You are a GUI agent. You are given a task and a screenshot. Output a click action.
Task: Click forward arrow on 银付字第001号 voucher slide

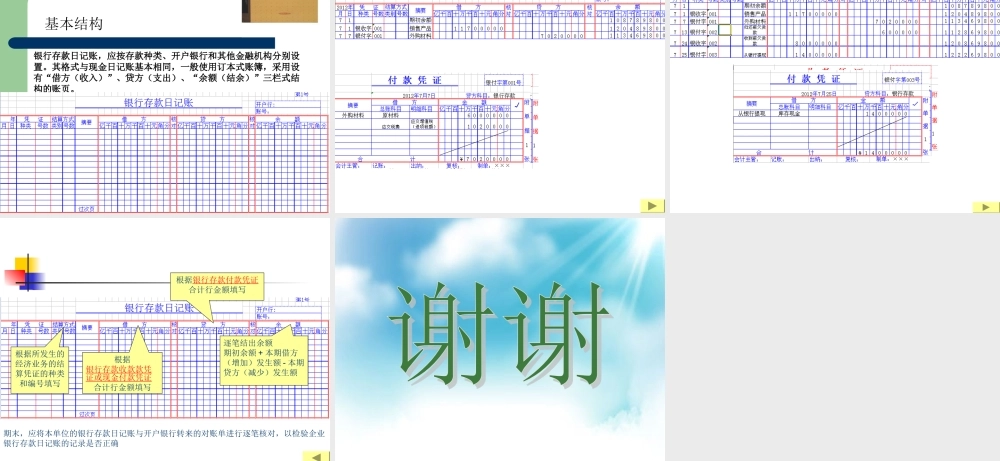click(652, 205)
